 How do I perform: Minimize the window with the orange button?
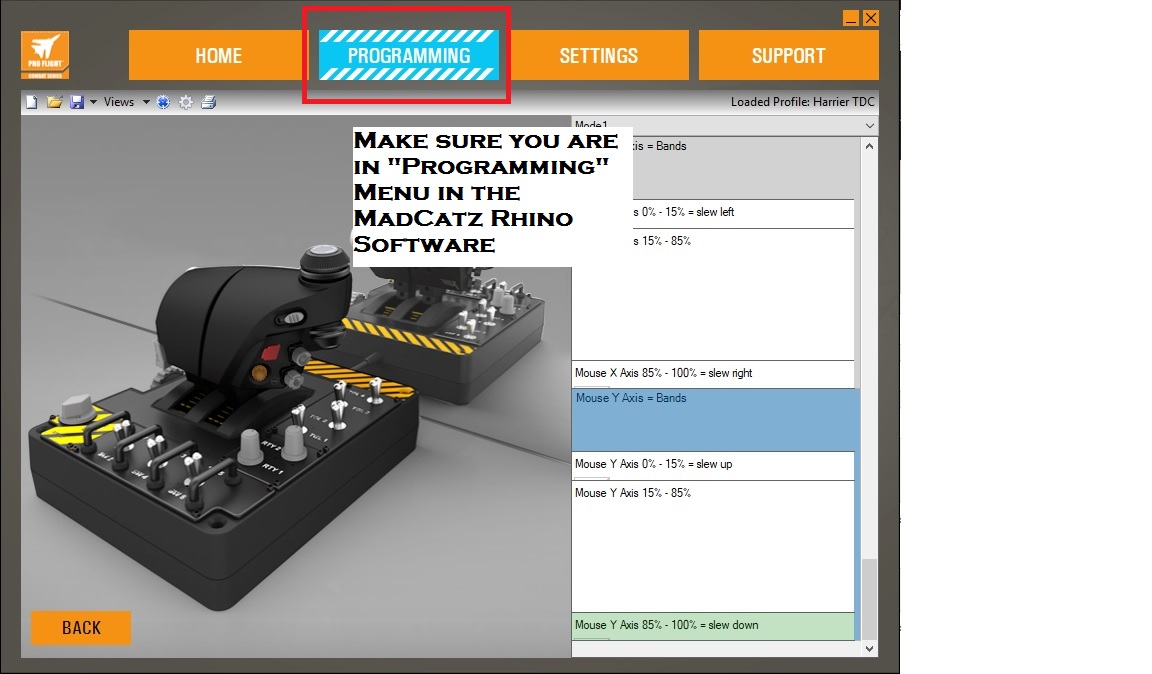pyautogui.click(x=850, y=18)
